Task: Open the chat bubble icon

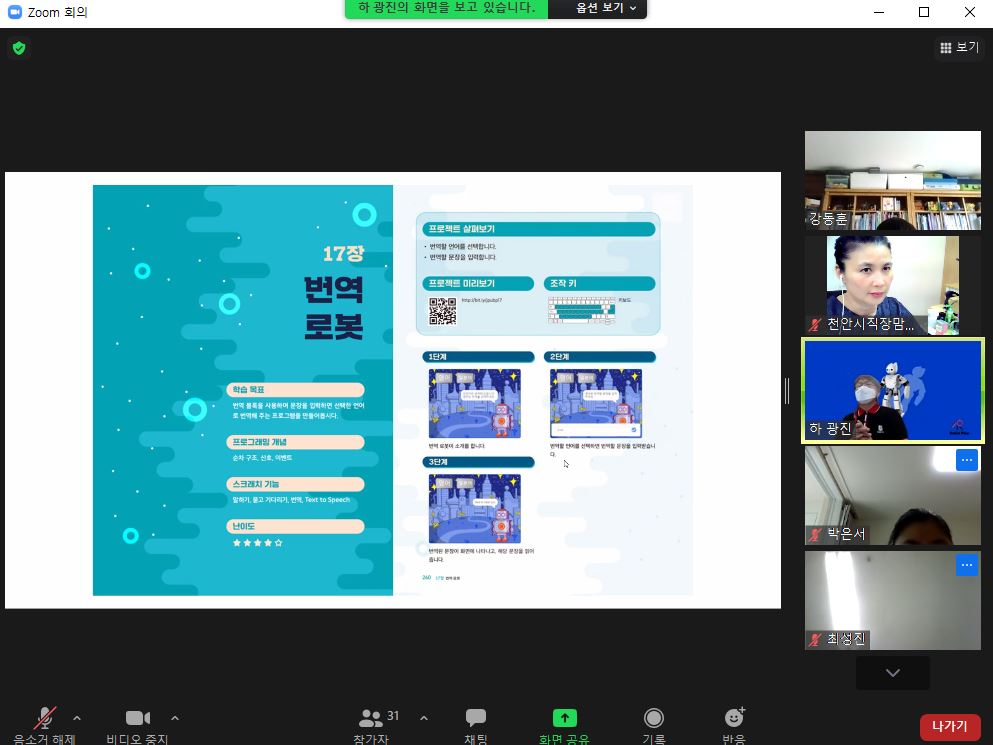Action: click(x=476, y=718)
